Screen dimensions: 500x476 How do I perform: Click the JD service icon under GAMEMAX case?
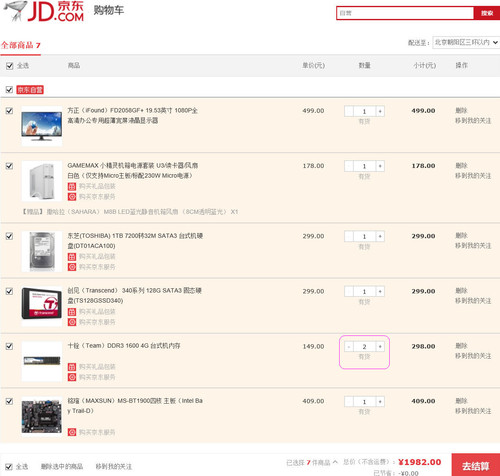point(72,197)
